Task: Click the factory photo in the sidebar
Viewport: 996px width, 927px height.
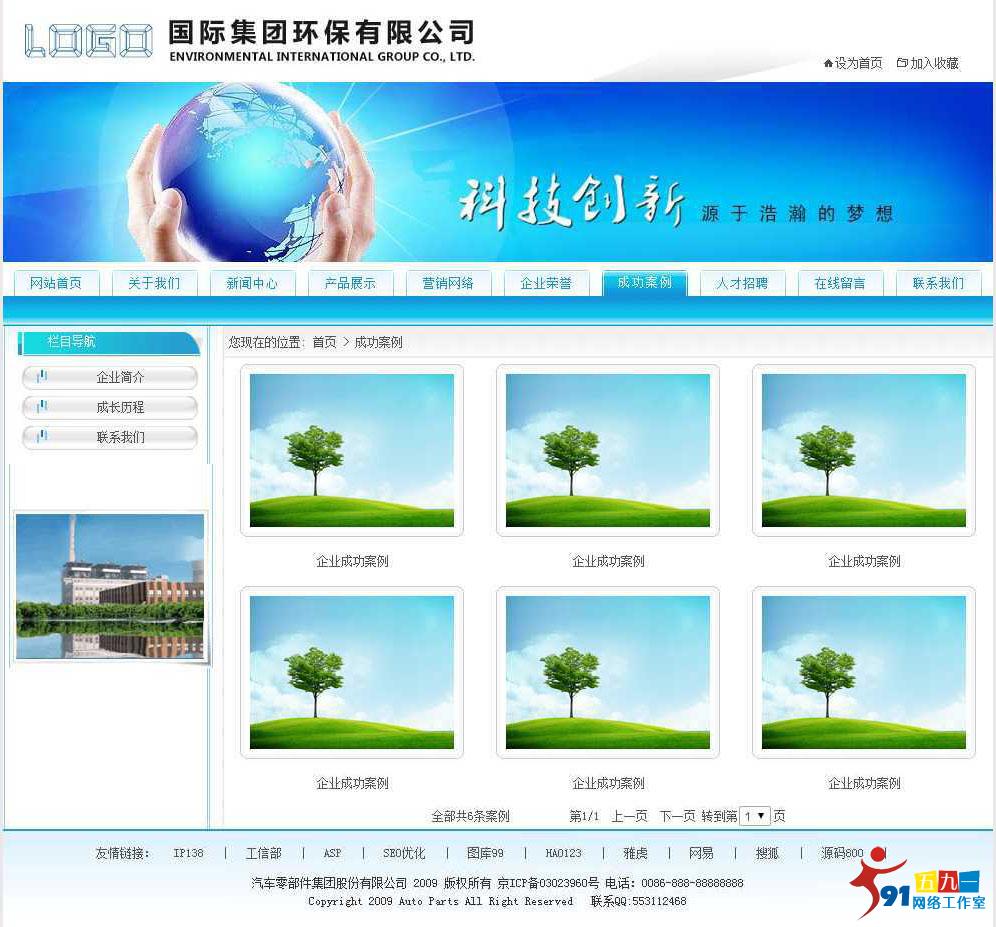Action: tap(110, 585)
